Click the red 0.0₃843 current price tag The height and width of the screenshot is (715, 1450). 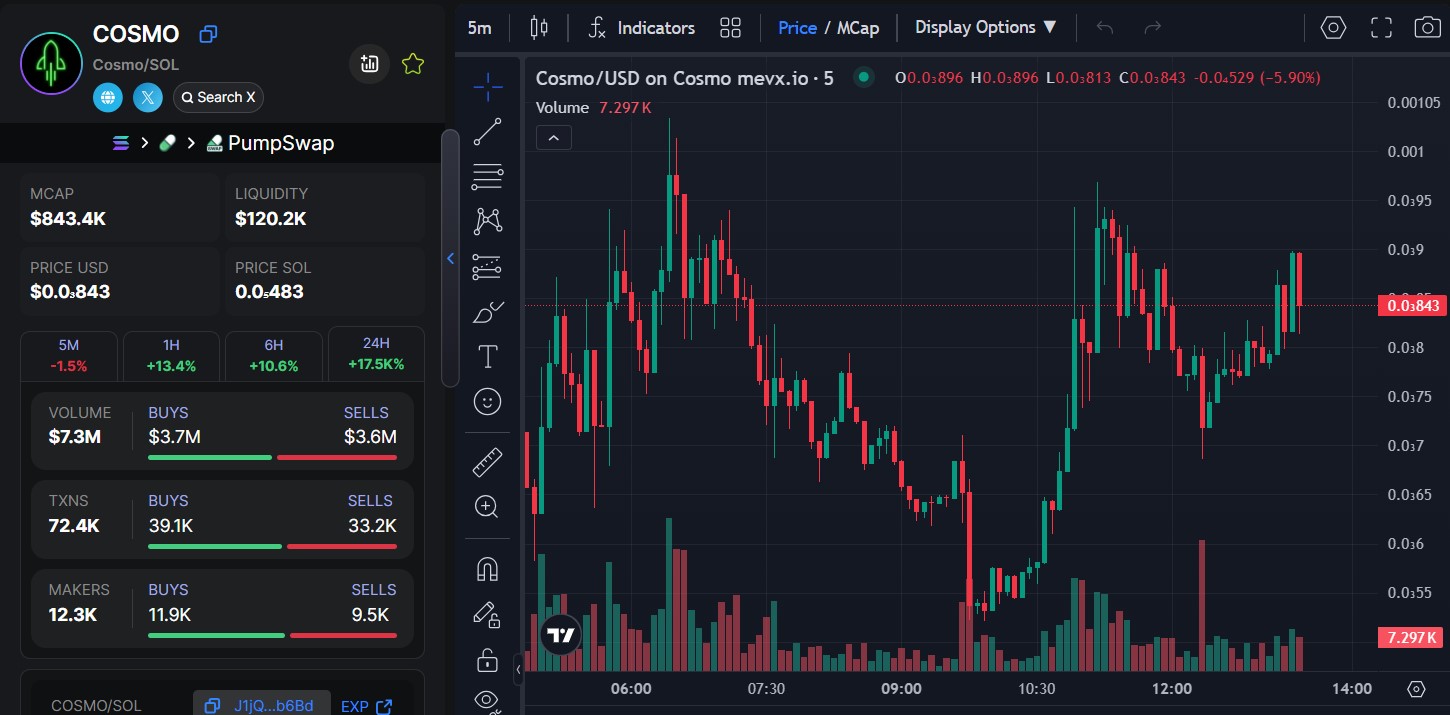(1411, 306)
